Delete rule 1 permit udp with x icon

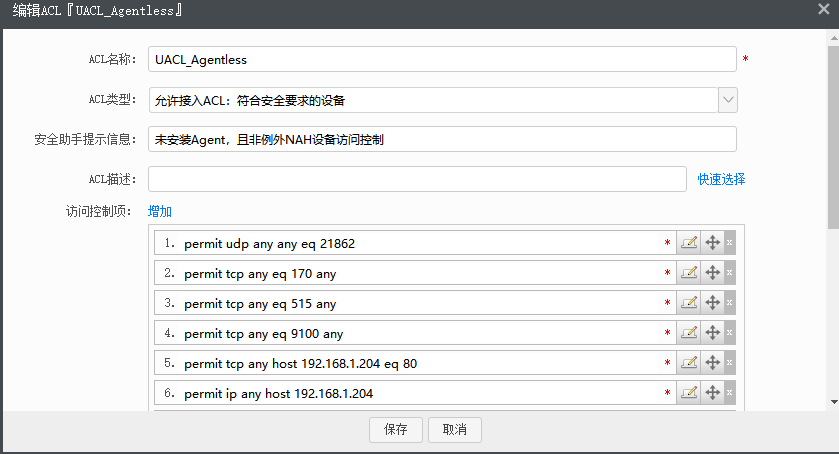point(730,243)
